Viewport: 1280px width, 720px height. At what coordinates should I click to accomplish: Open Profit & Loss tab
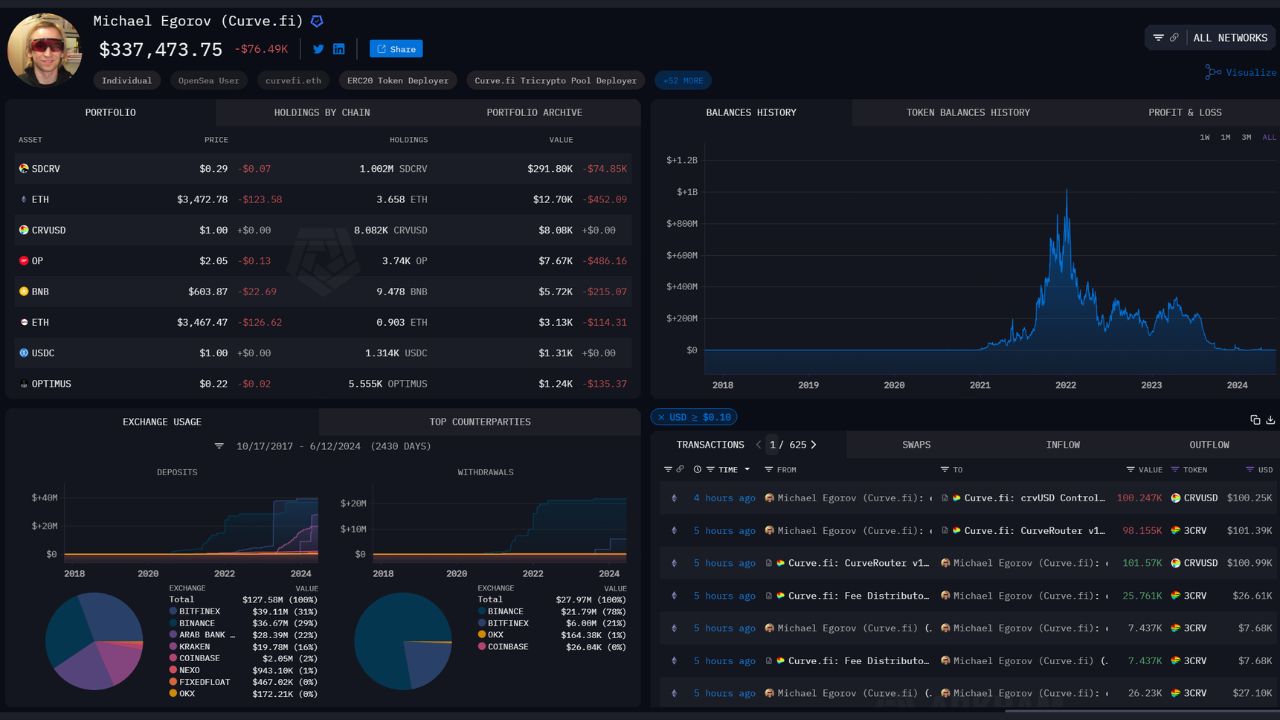(x=1185, y=112)
